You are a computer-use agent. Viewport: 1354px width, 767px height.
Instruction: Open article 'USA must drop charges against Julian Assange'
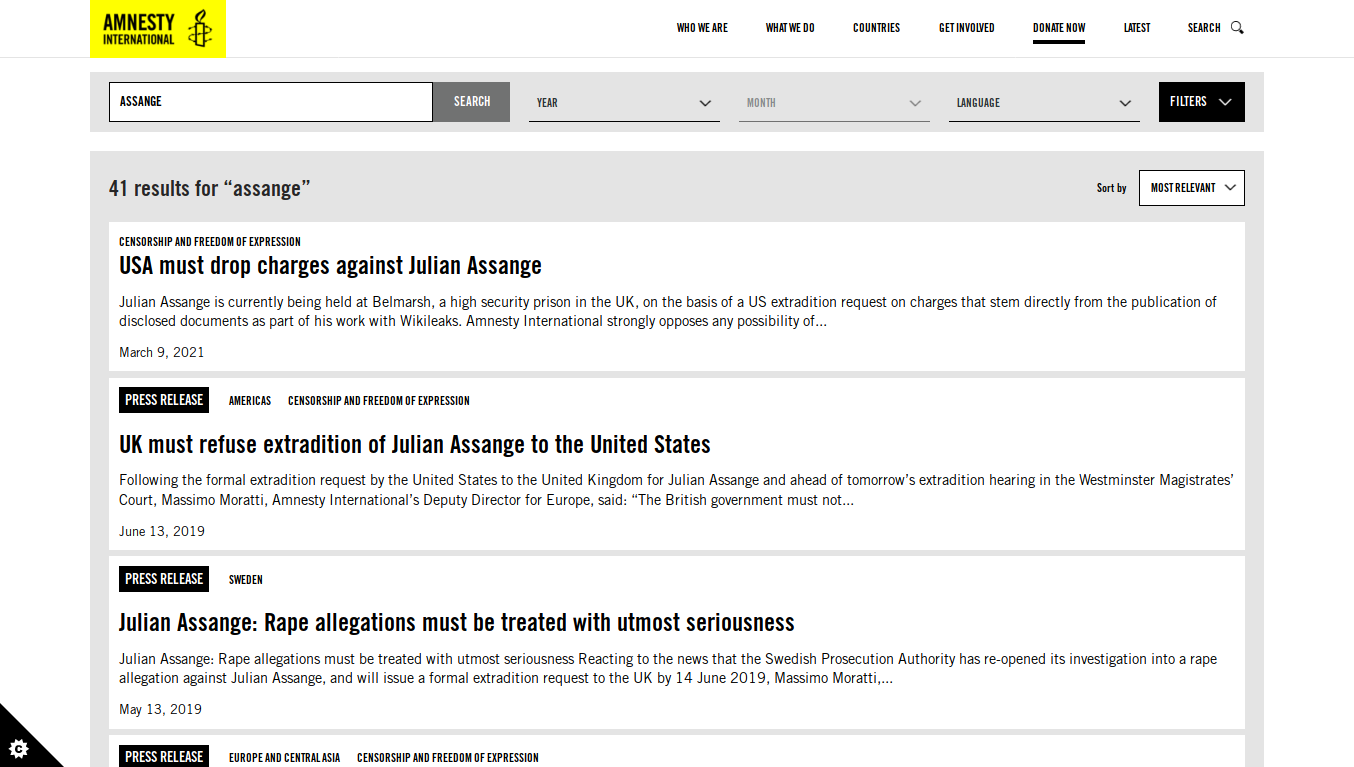330,266
